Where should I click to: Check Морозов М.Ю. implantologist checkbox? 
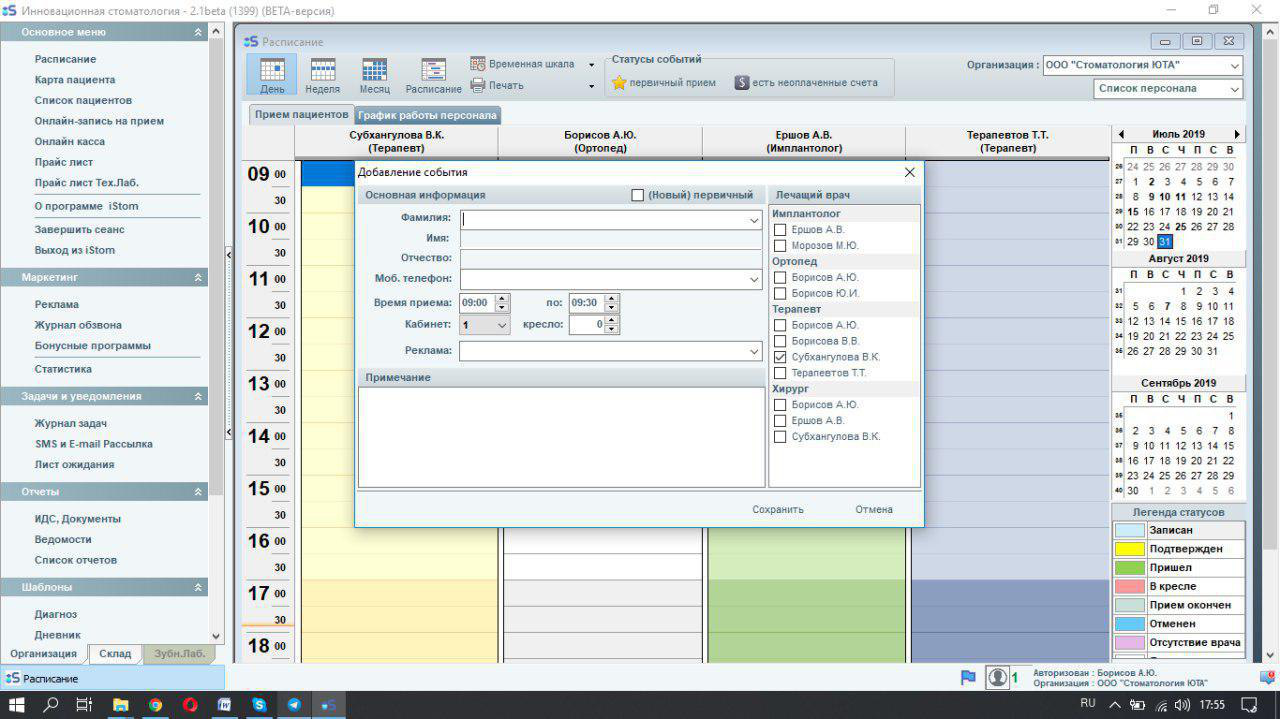coord(781,246)
